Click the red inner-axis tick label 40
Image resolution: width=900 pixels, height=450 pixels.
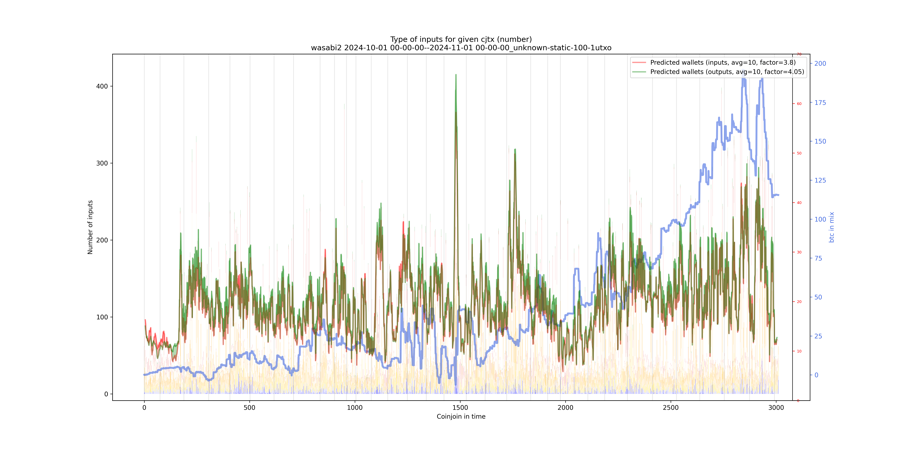[x=799, y=203]
